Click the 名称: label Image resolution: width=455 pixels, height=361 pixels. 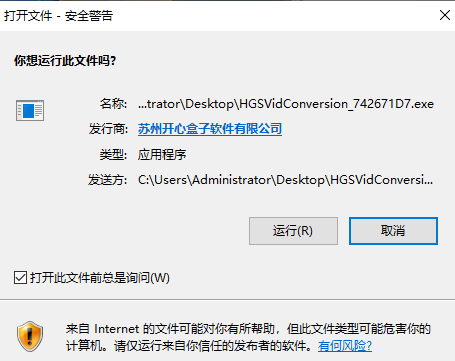coord(113,104)
